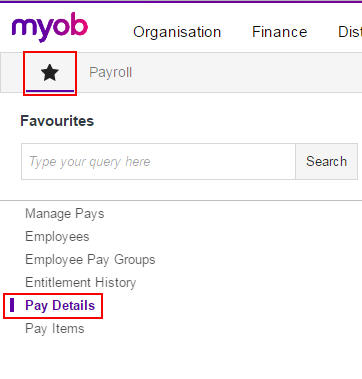362x379 pixels.
Task: Open Employee Pay Groups
Action: [x=90, y=260]
